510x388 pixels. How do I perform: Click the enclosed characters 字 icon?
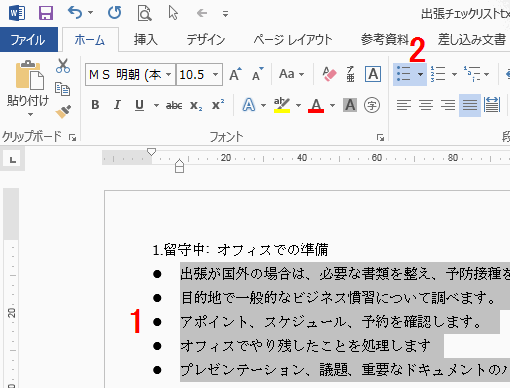(x=372, y=105)
